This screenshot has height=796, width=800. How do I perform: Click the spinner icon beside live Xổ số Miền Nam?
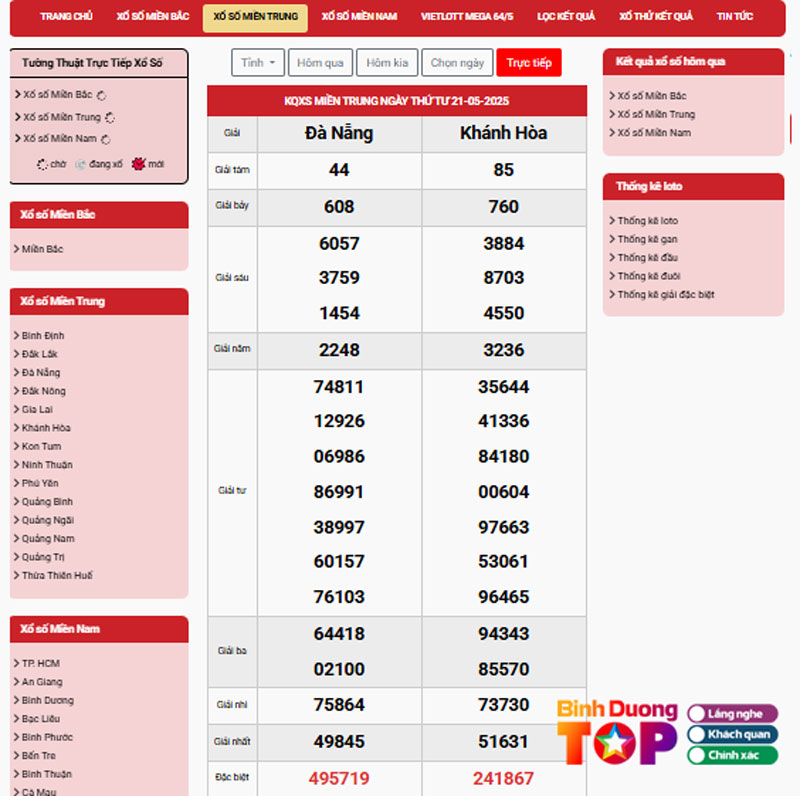coord(106,140)
